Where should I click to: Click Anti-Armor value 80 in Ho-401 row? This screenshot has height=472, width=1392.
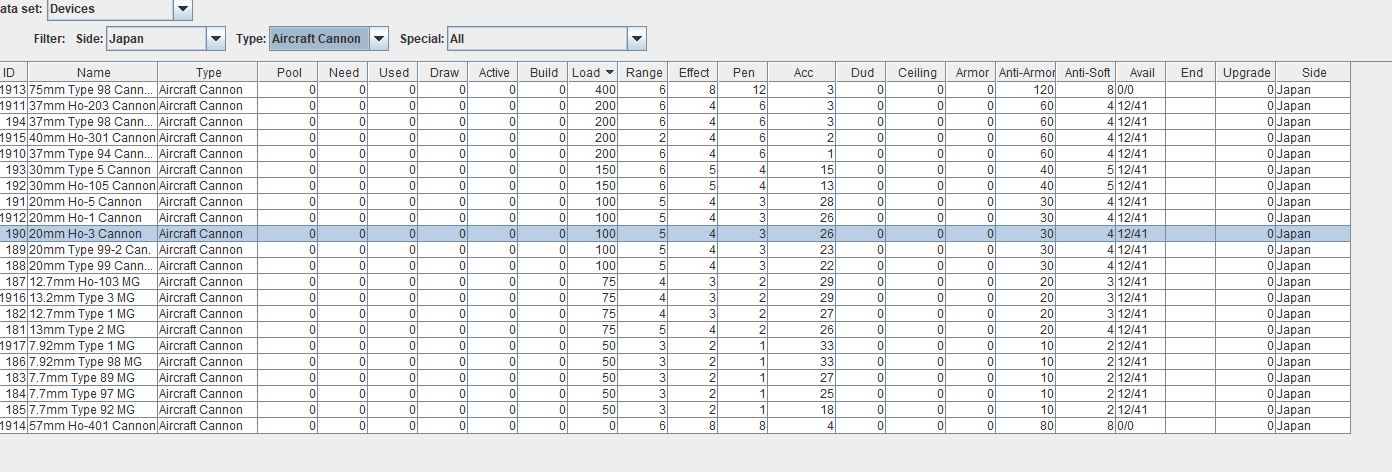coord(1026,426)
